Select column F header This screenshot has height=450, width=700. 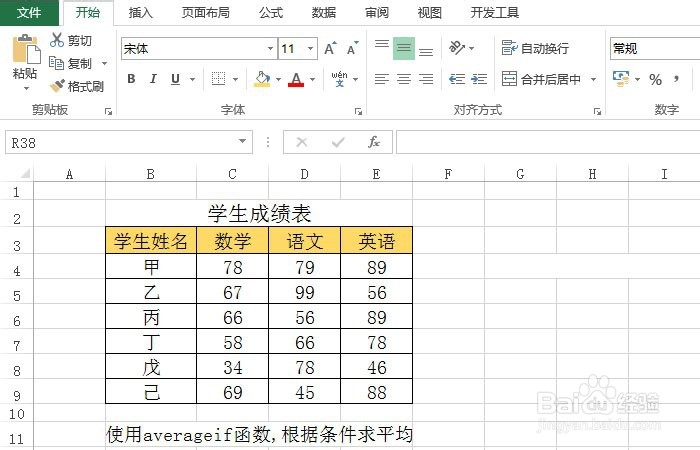(x=448, y=174)
